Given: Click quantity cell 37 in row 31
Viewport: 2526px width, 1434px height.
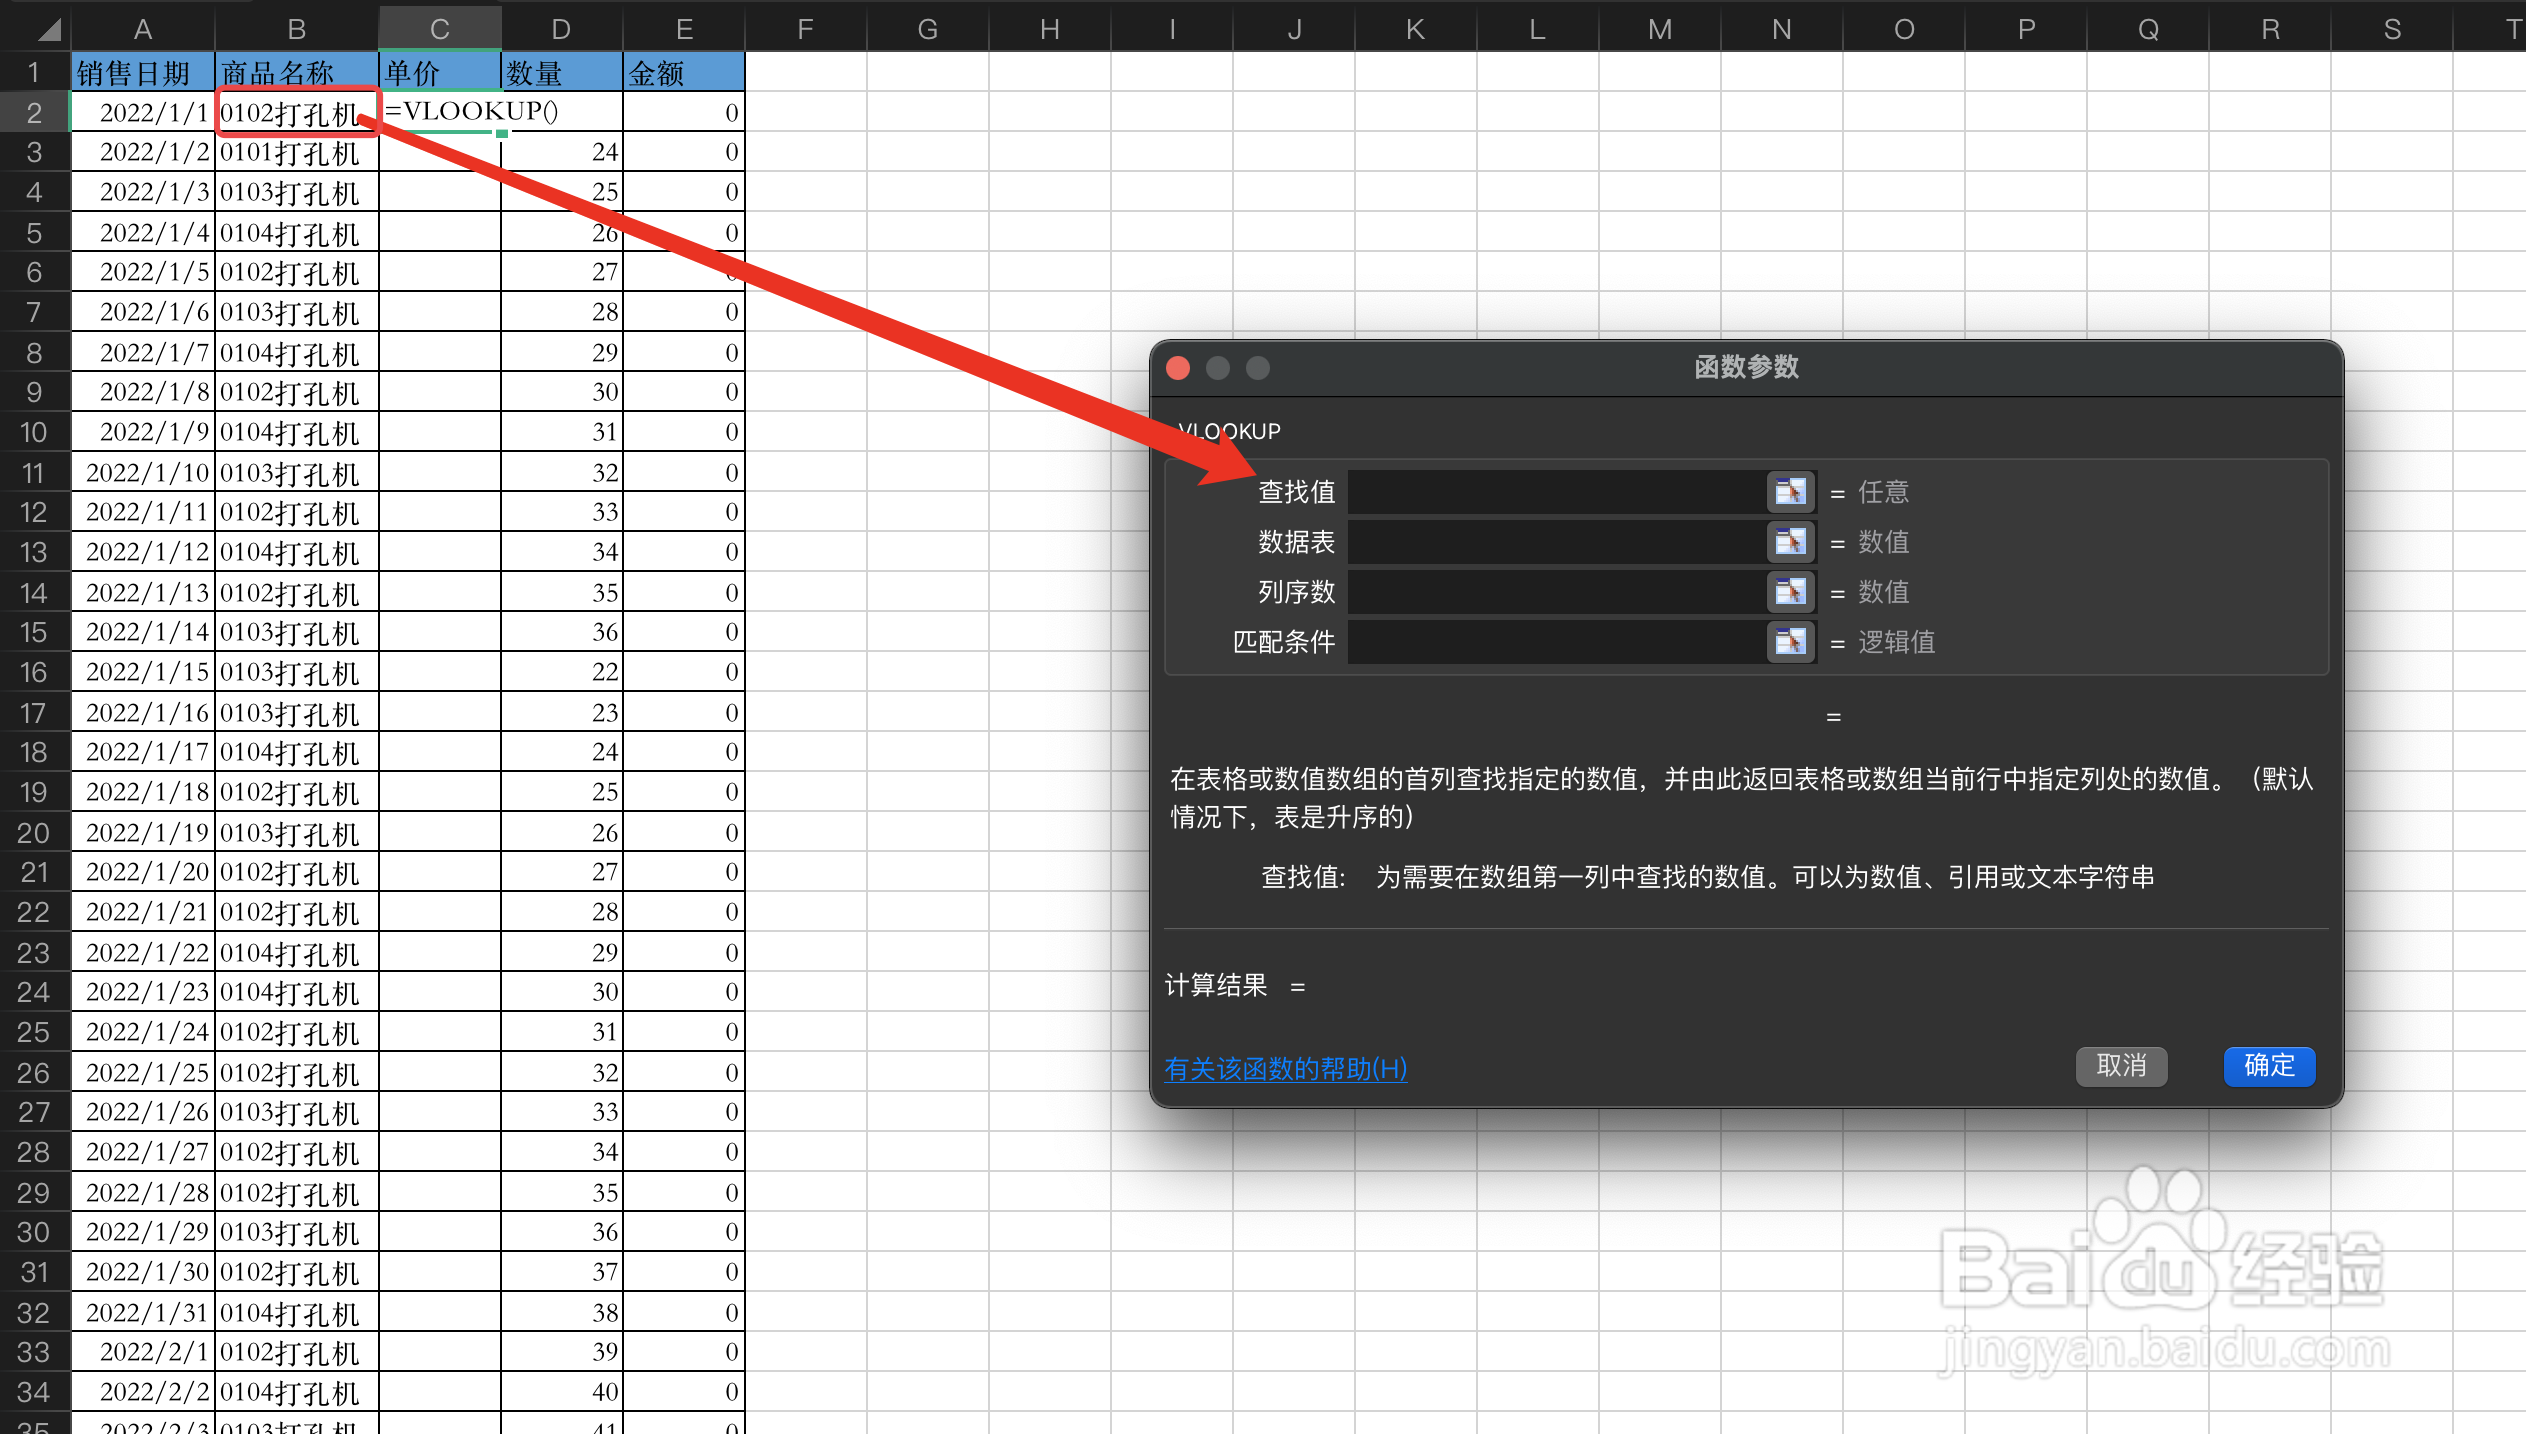Looking at the screenshot, I should (562, 1272).
